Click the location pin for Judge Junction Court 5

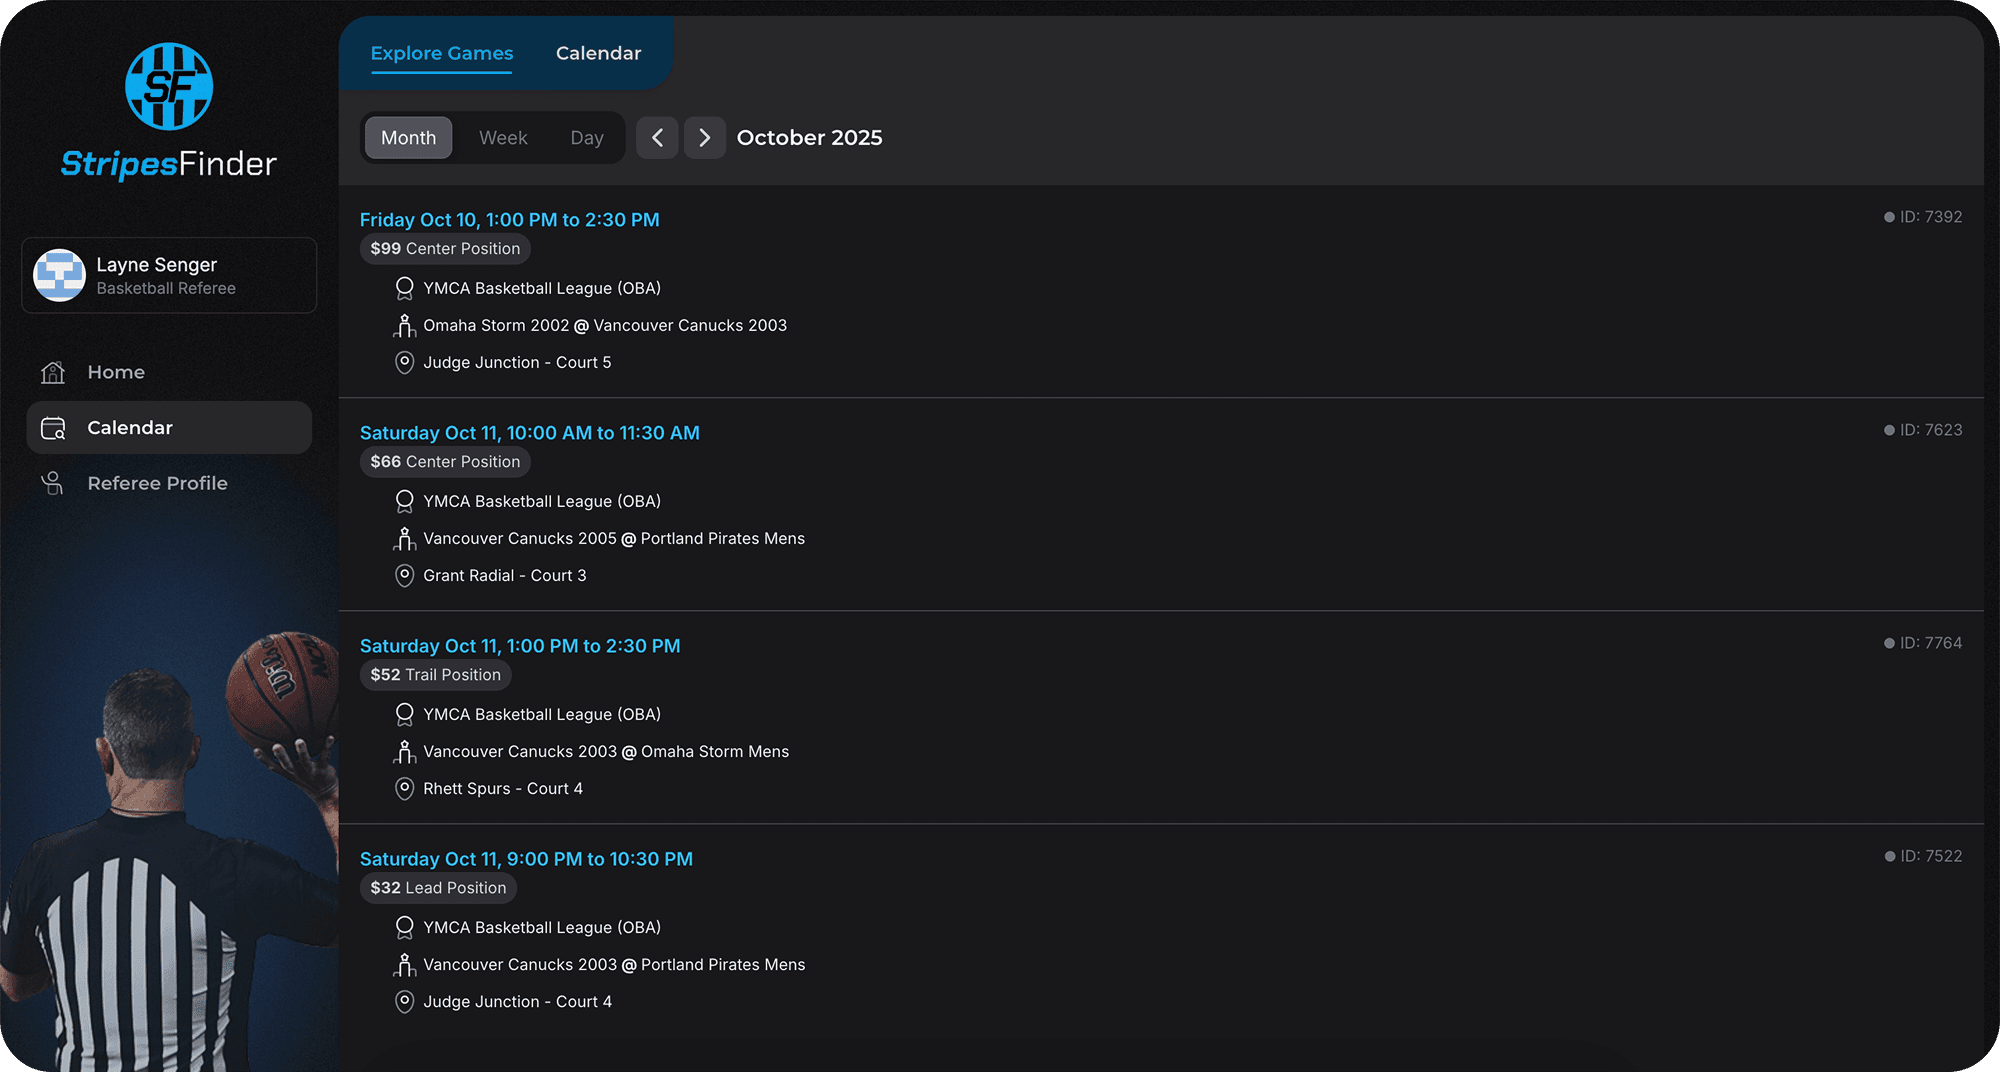404,362
